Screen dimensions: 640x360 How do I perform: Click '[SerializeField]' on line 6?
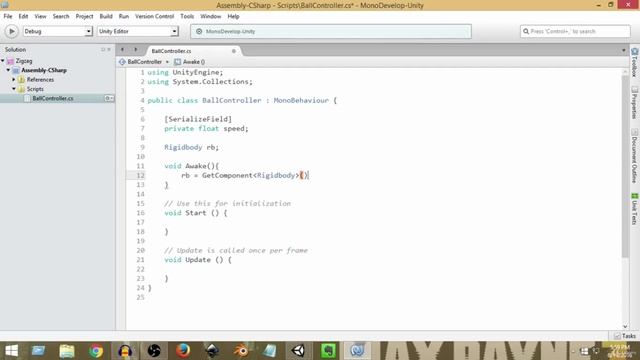point(198,119)
